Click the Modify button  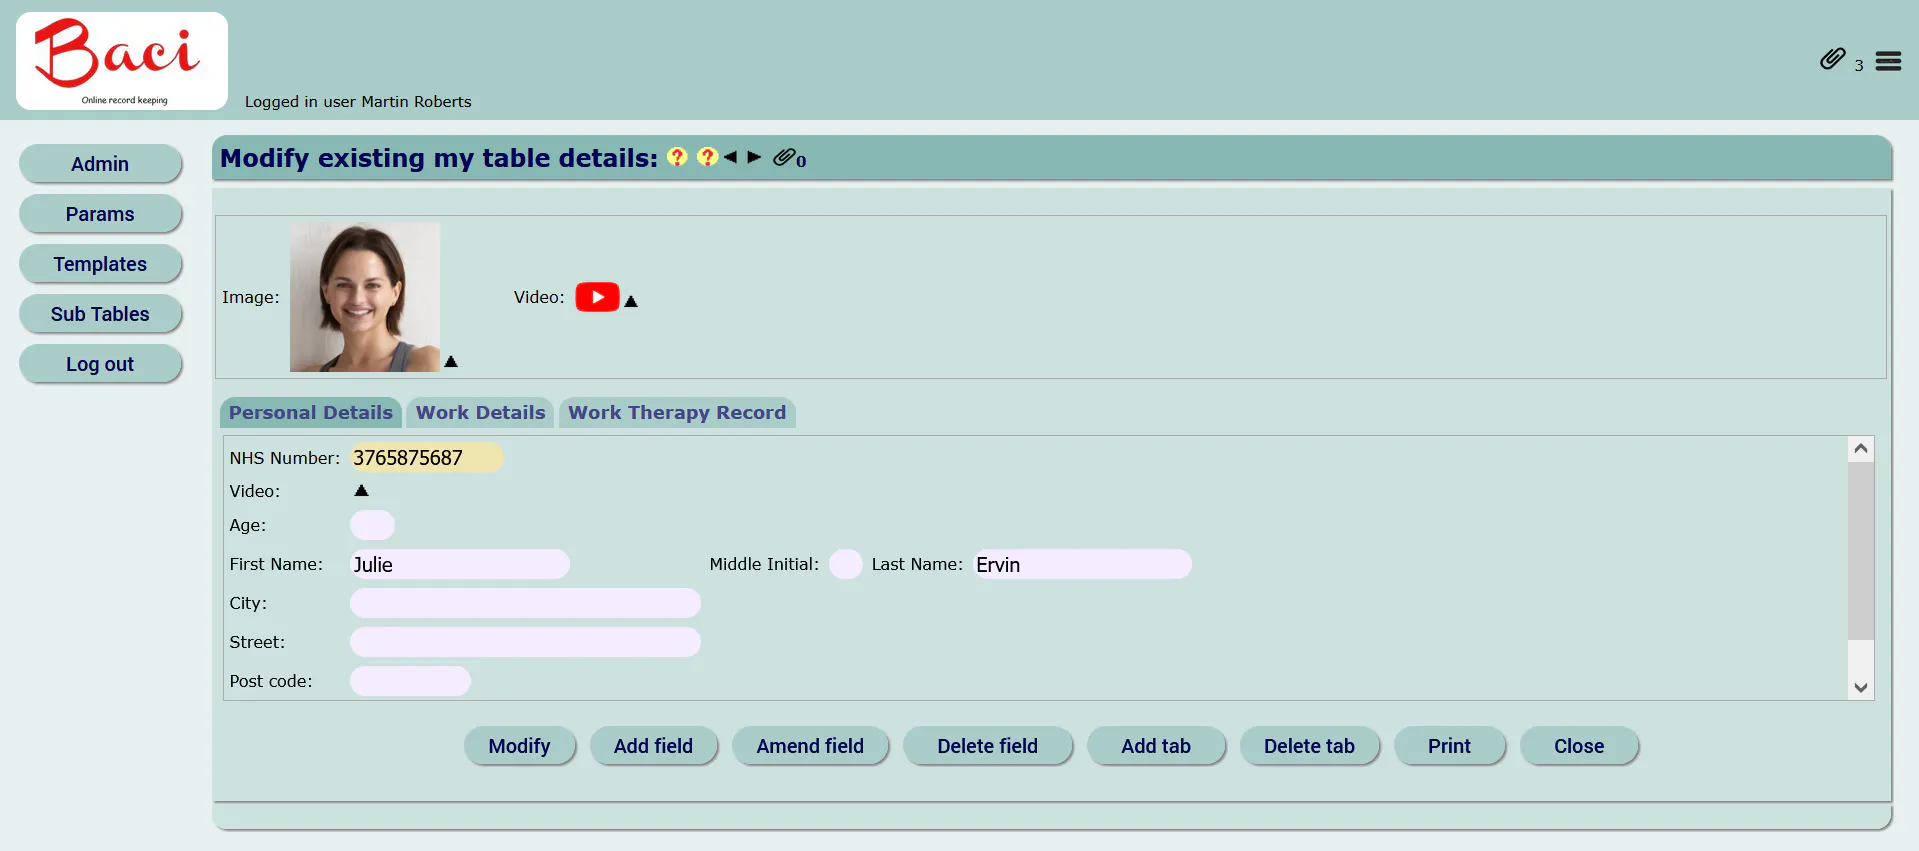click(x=520, y=746)
